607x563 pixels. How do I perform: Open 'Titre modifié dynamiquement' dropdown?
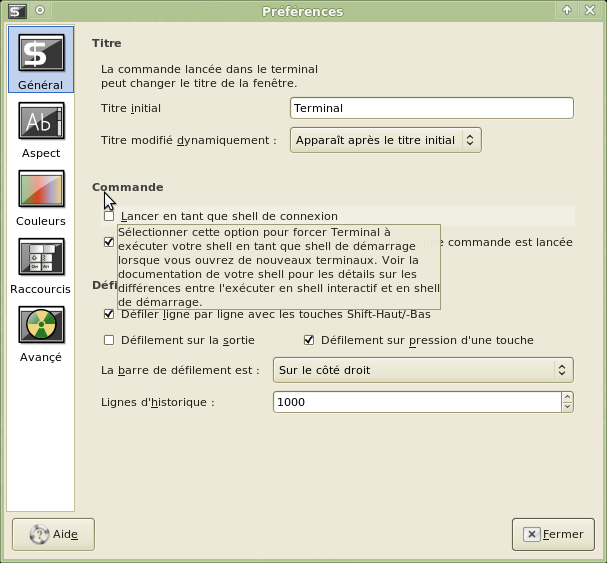[x=385, y=140]
